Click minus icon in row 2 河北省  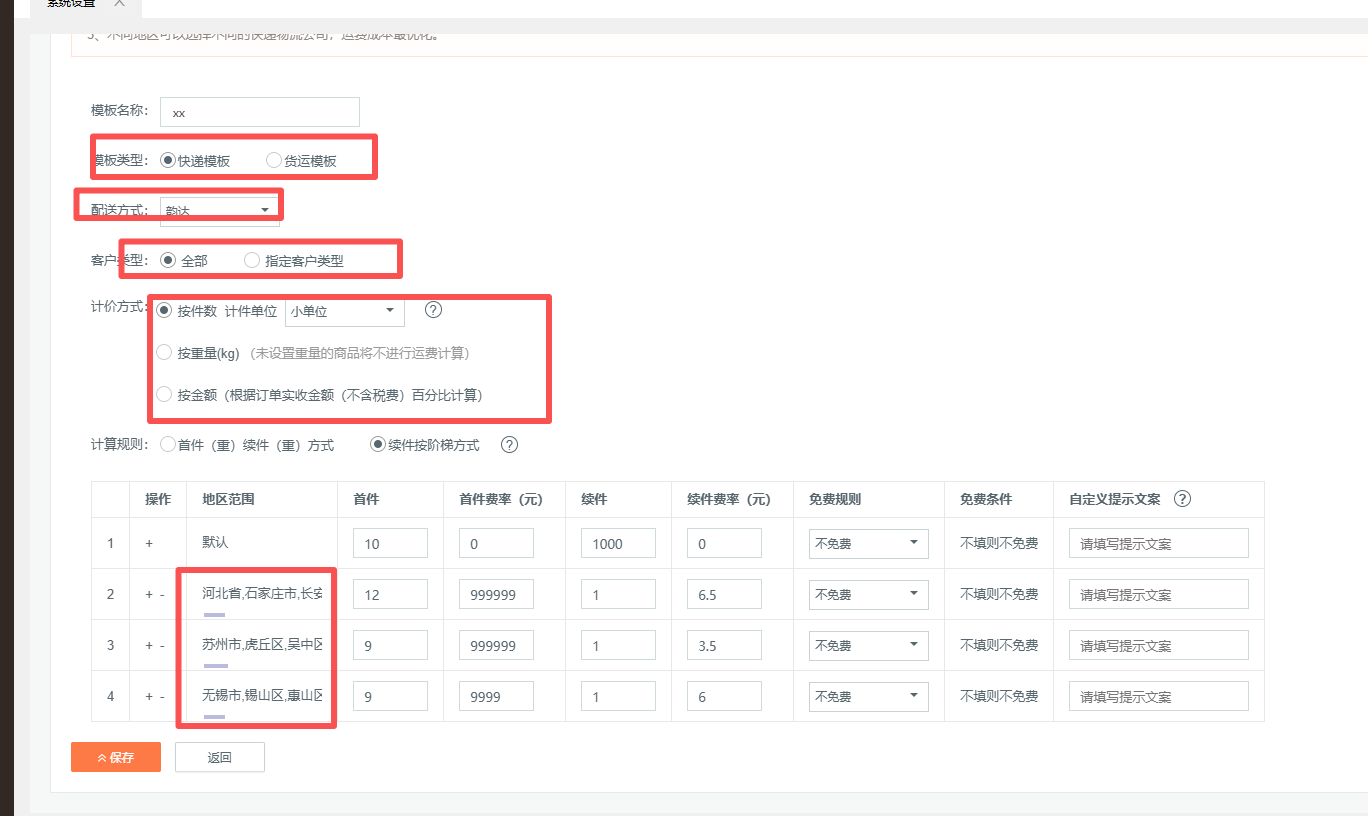[x=162, y=595]
